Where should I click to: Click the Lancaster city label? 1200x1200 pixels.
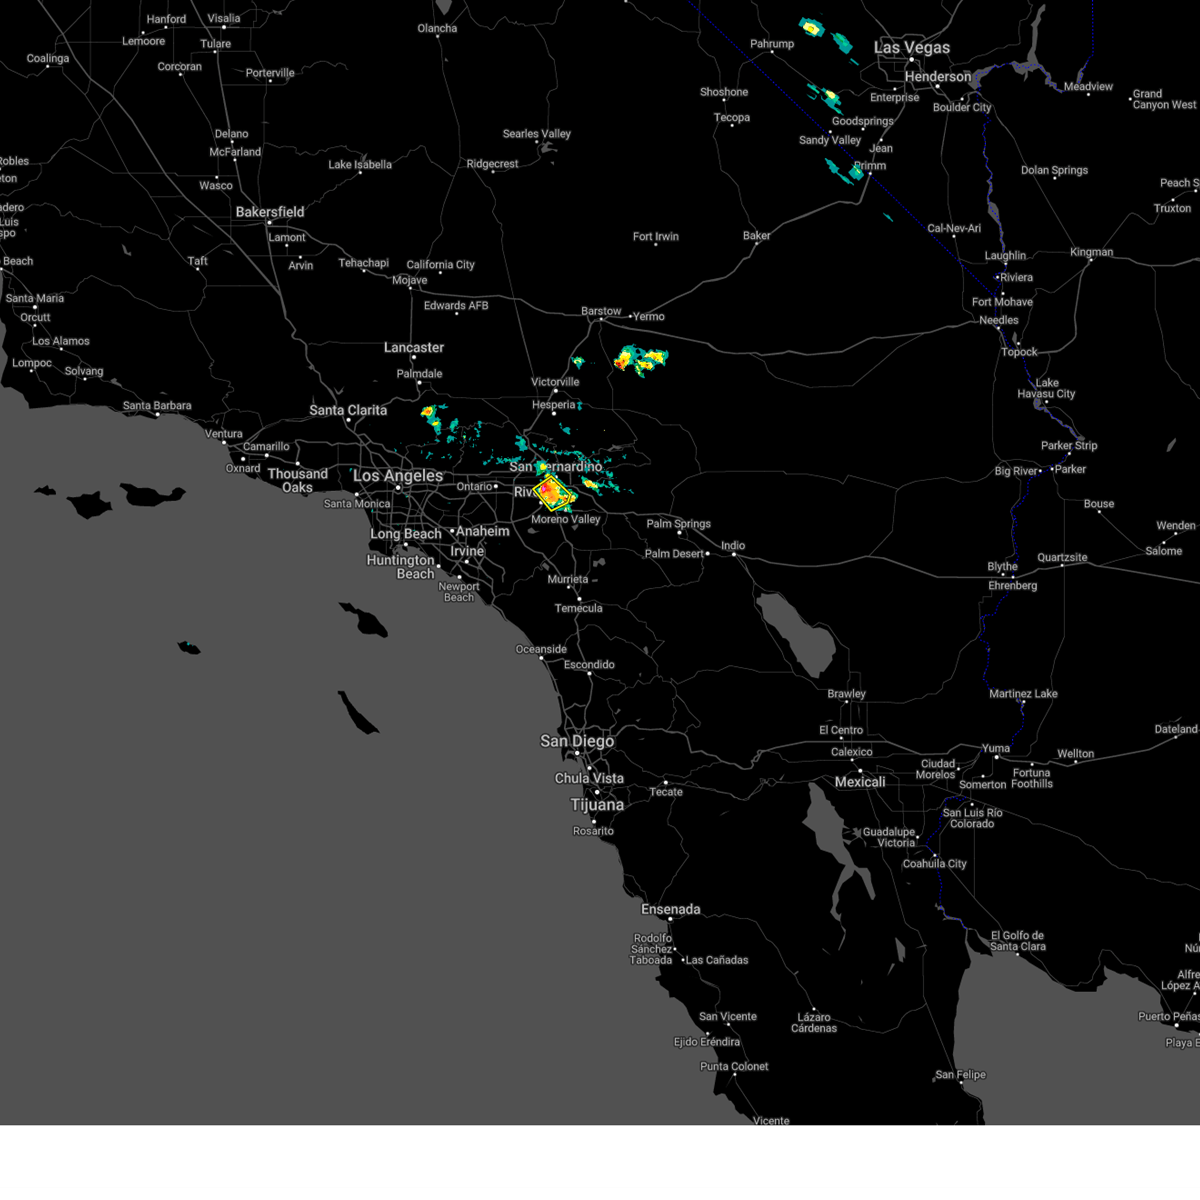click(x=415, y=347)
